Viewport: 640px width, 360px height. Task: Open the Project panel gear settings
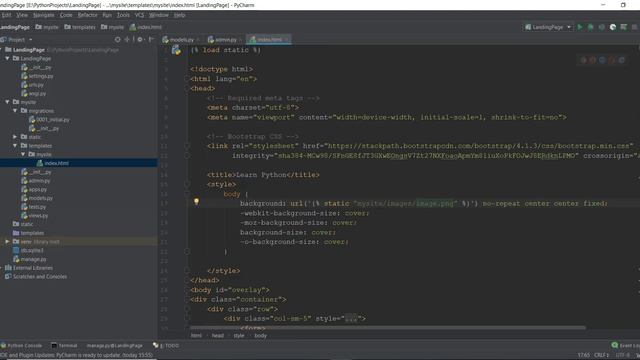[x=140, y=40]
